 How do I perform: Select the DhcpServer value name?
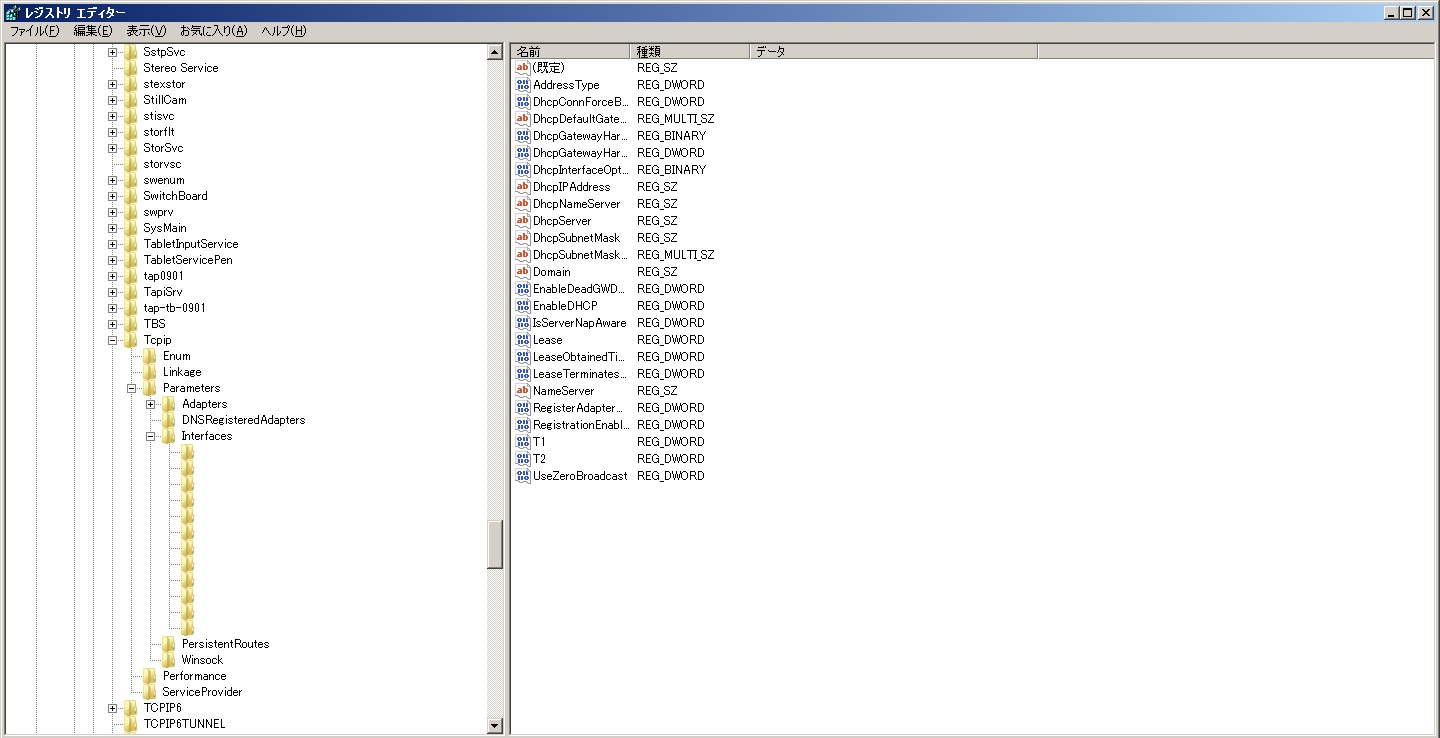pyautogui.click(x=562, y=221)
